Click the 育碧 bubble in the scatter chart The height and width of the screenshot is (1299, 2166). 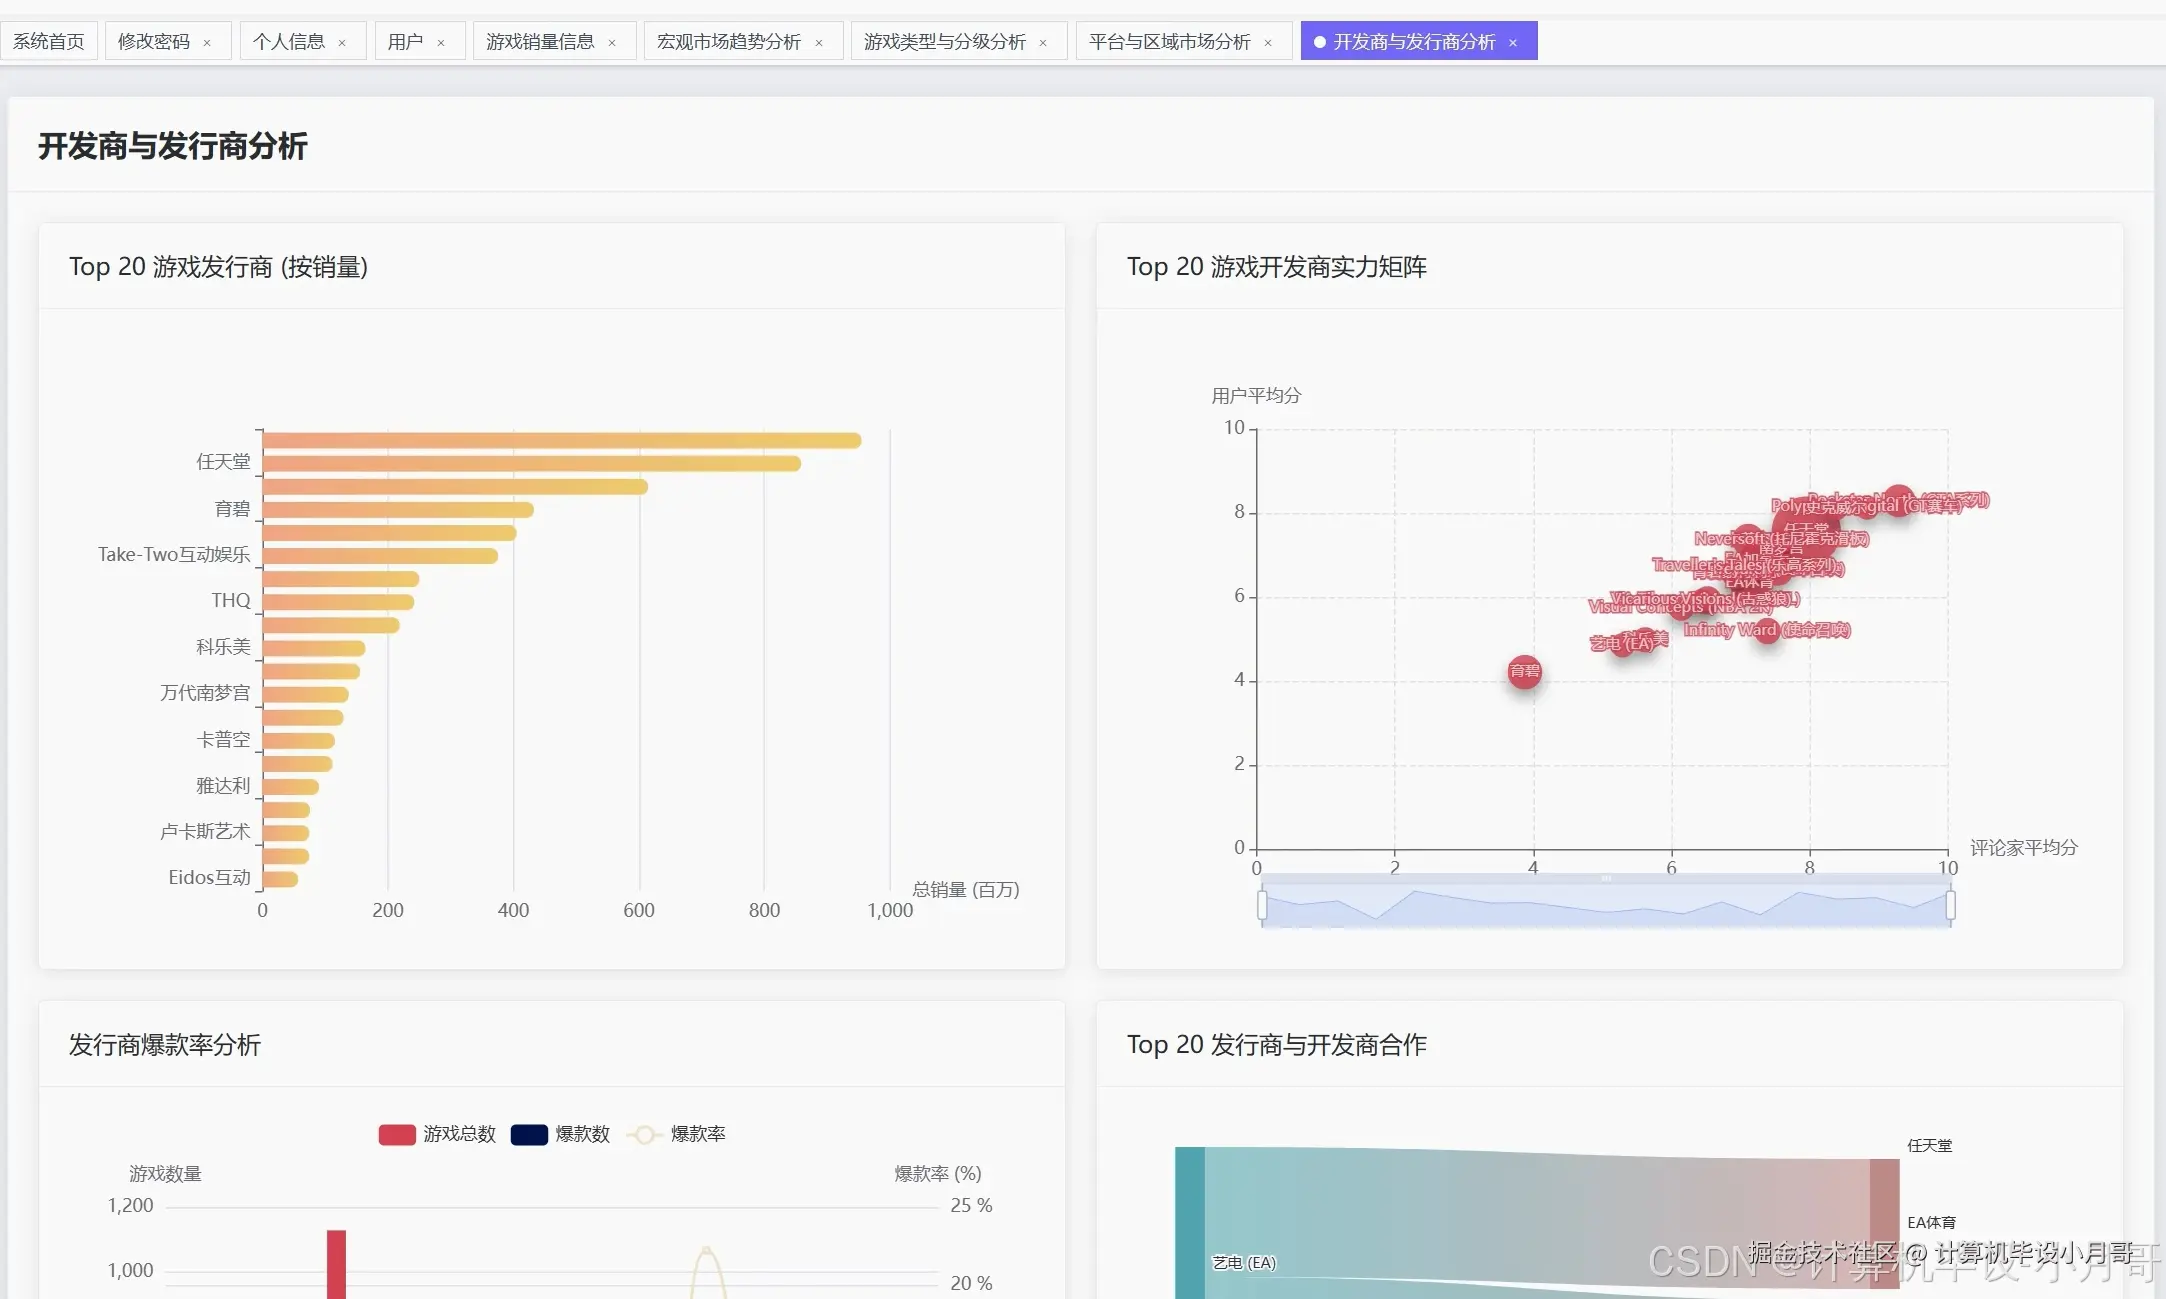[1524, 671]
